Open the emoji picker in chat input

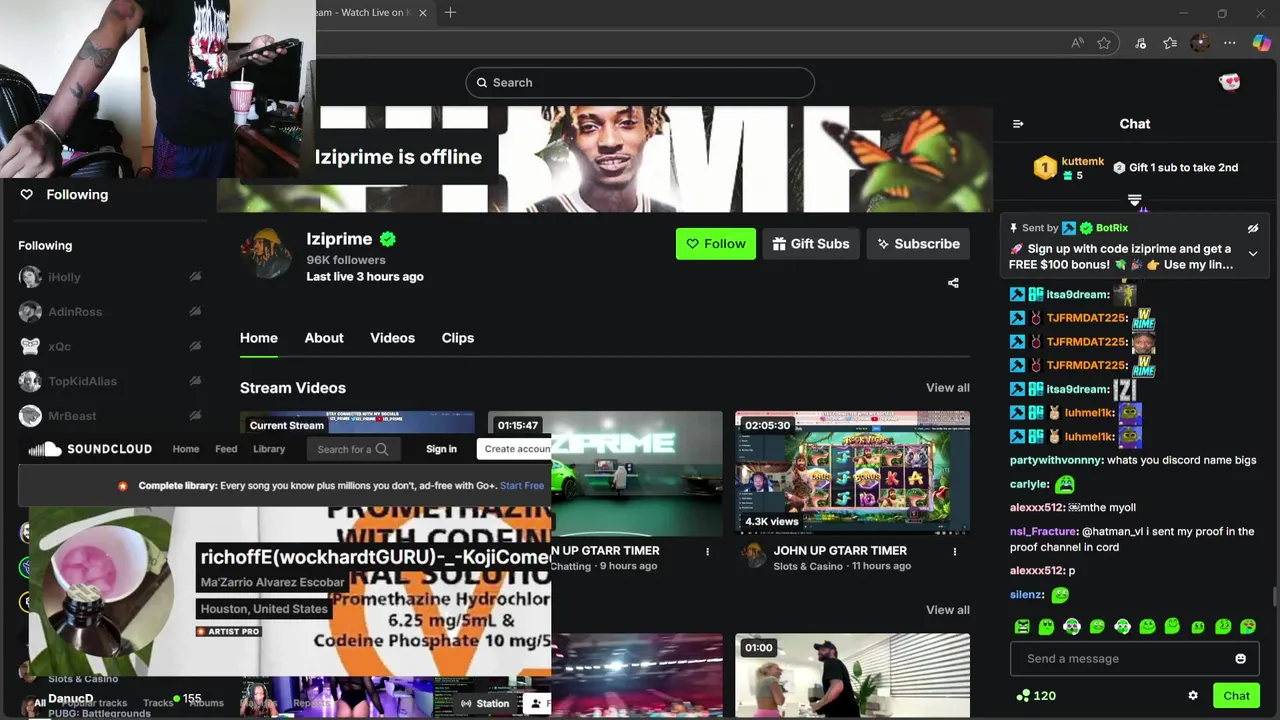[1241, 659]
